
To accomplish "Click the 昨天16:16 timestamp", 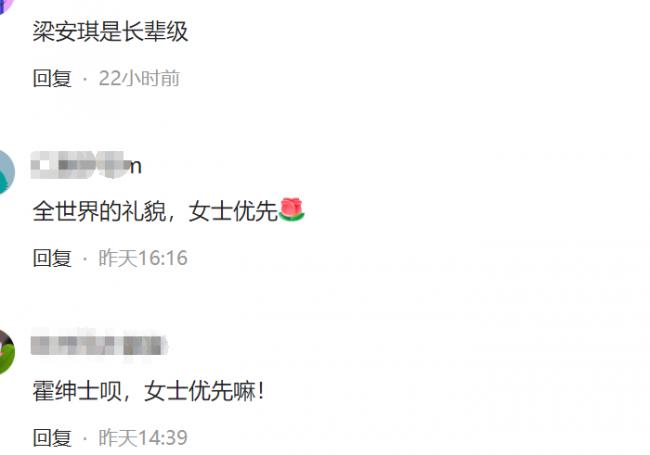I will click(143, 258).
